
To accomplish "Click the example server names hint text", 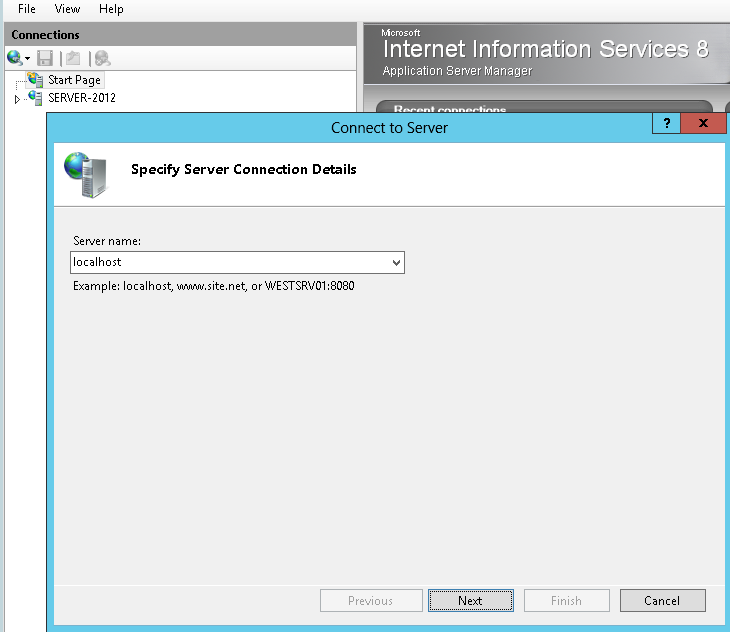I will tap(214, 286).
